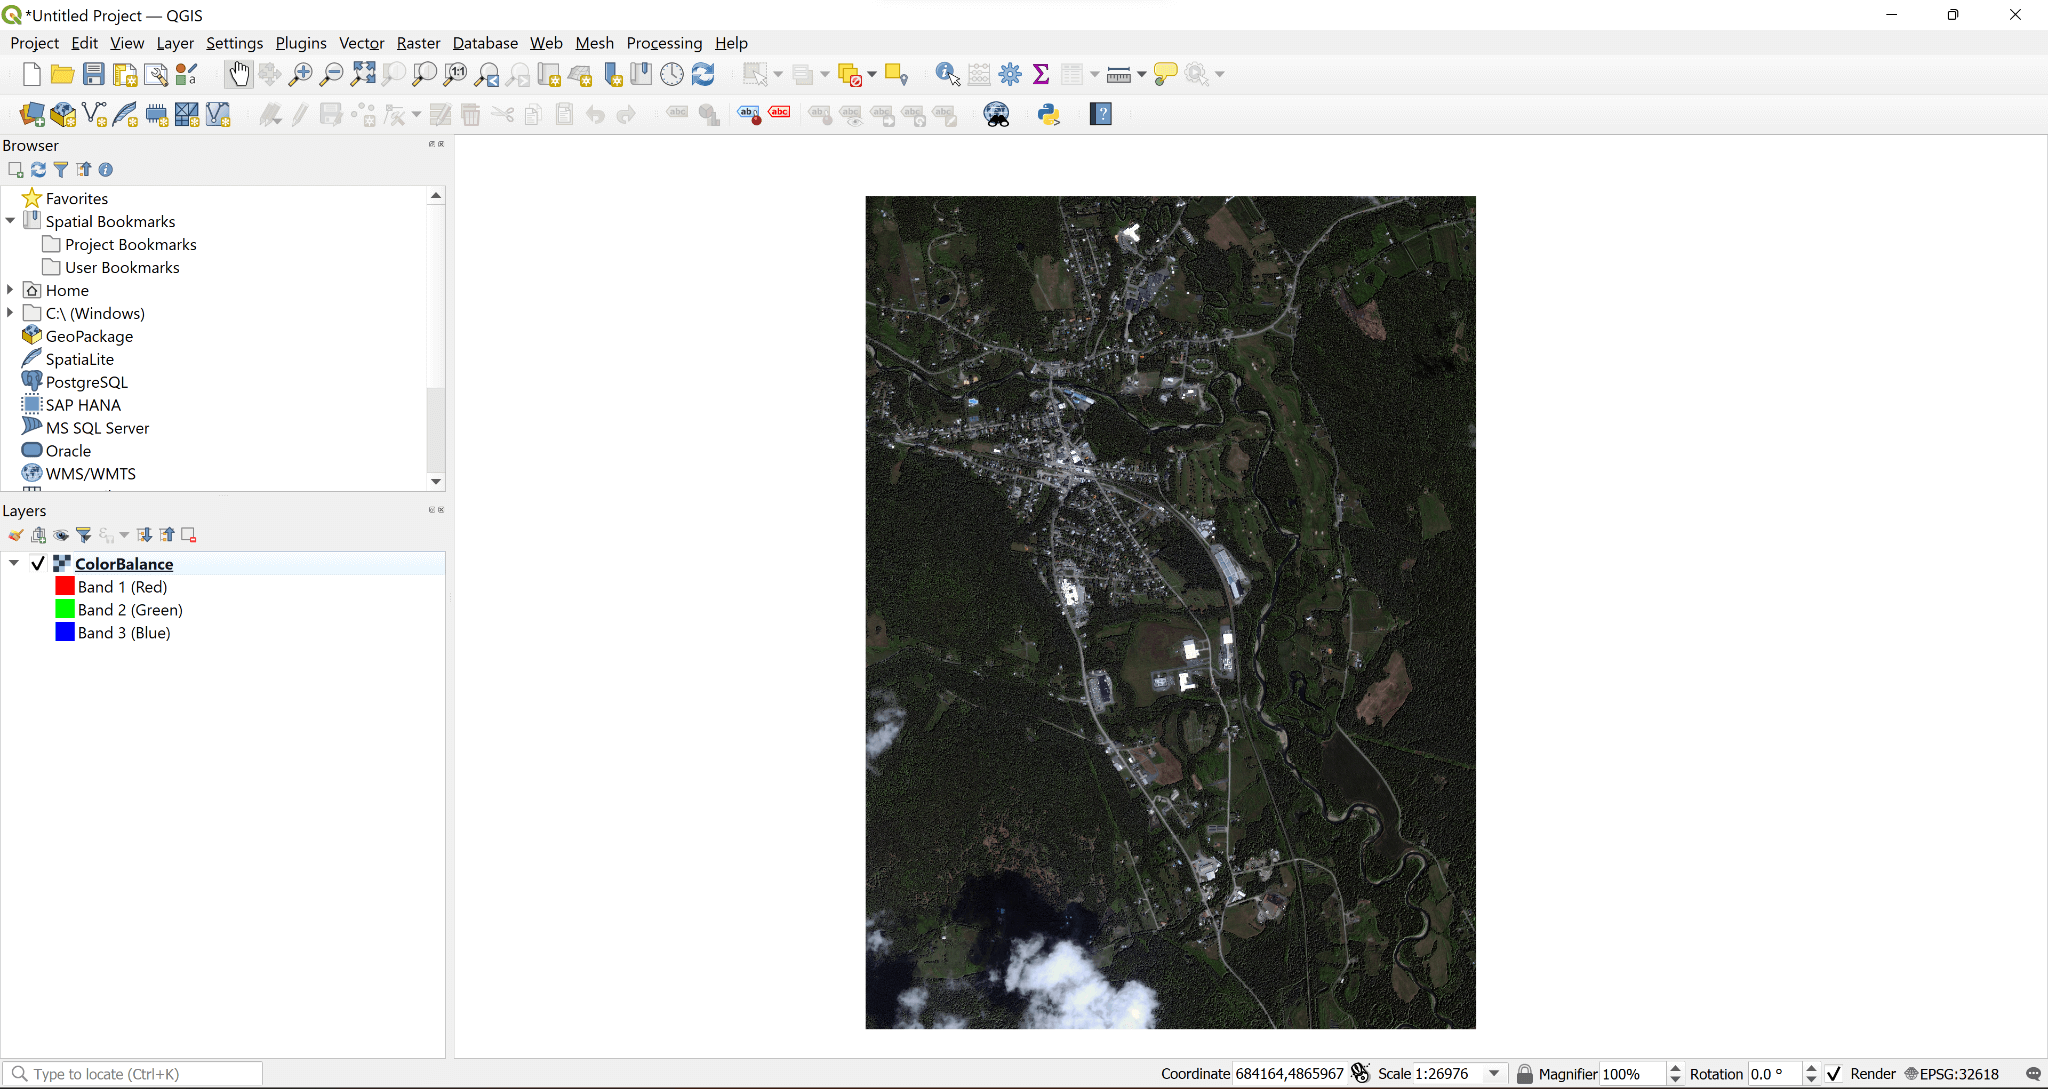Screen dimensions: 2048x1089
Task: Open the Scale dropdown arrow
Action: (x=1494, y=1074)
